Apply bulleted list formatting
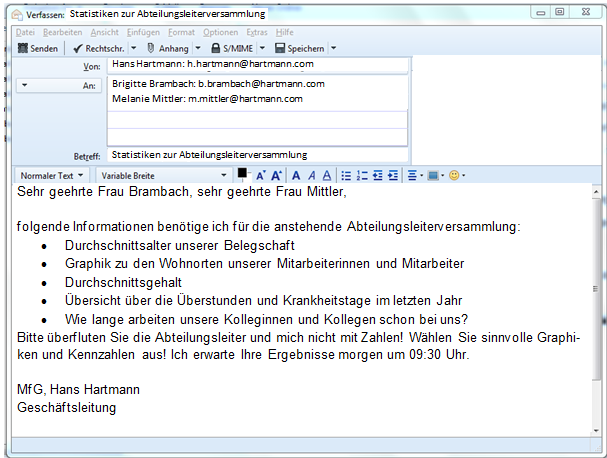The image size is (607, 458). tap(346, 176)
